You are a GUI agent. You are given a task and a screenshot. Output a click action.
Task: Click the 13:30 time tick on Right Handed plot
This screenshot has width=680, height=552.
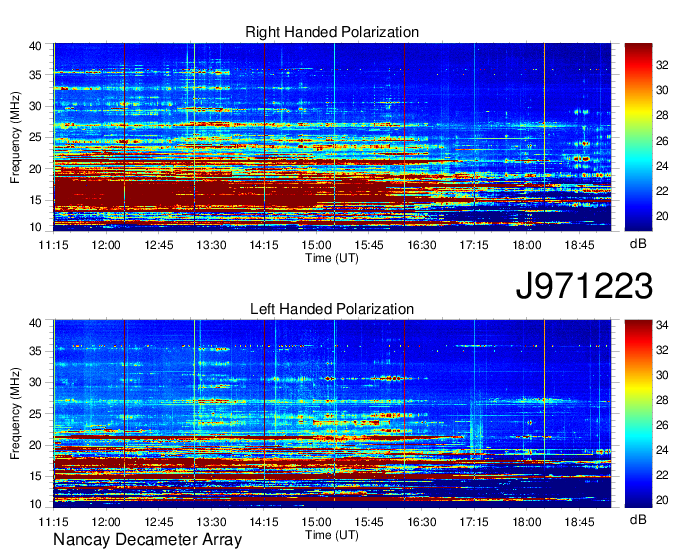pos(211,245)
